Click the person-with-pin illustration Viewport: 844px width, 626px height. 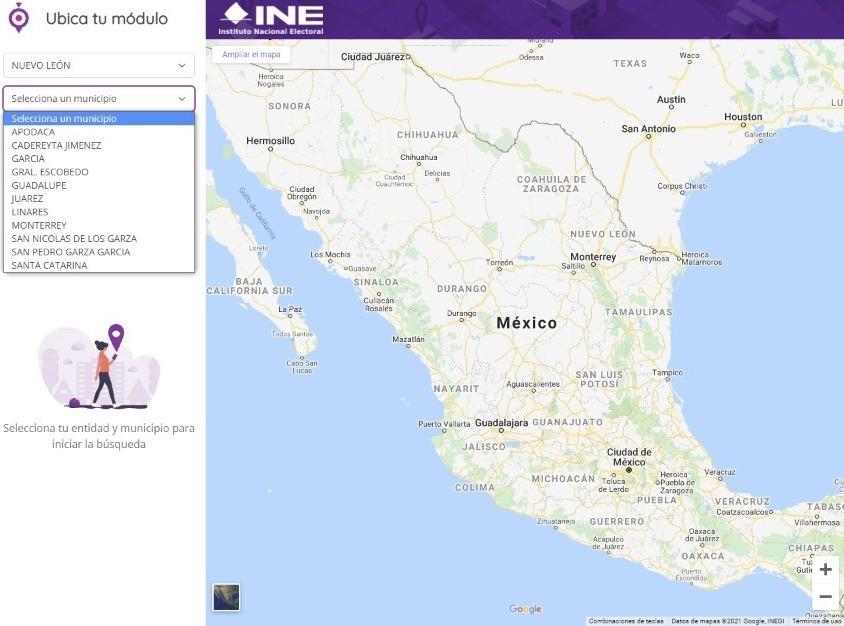99,367
